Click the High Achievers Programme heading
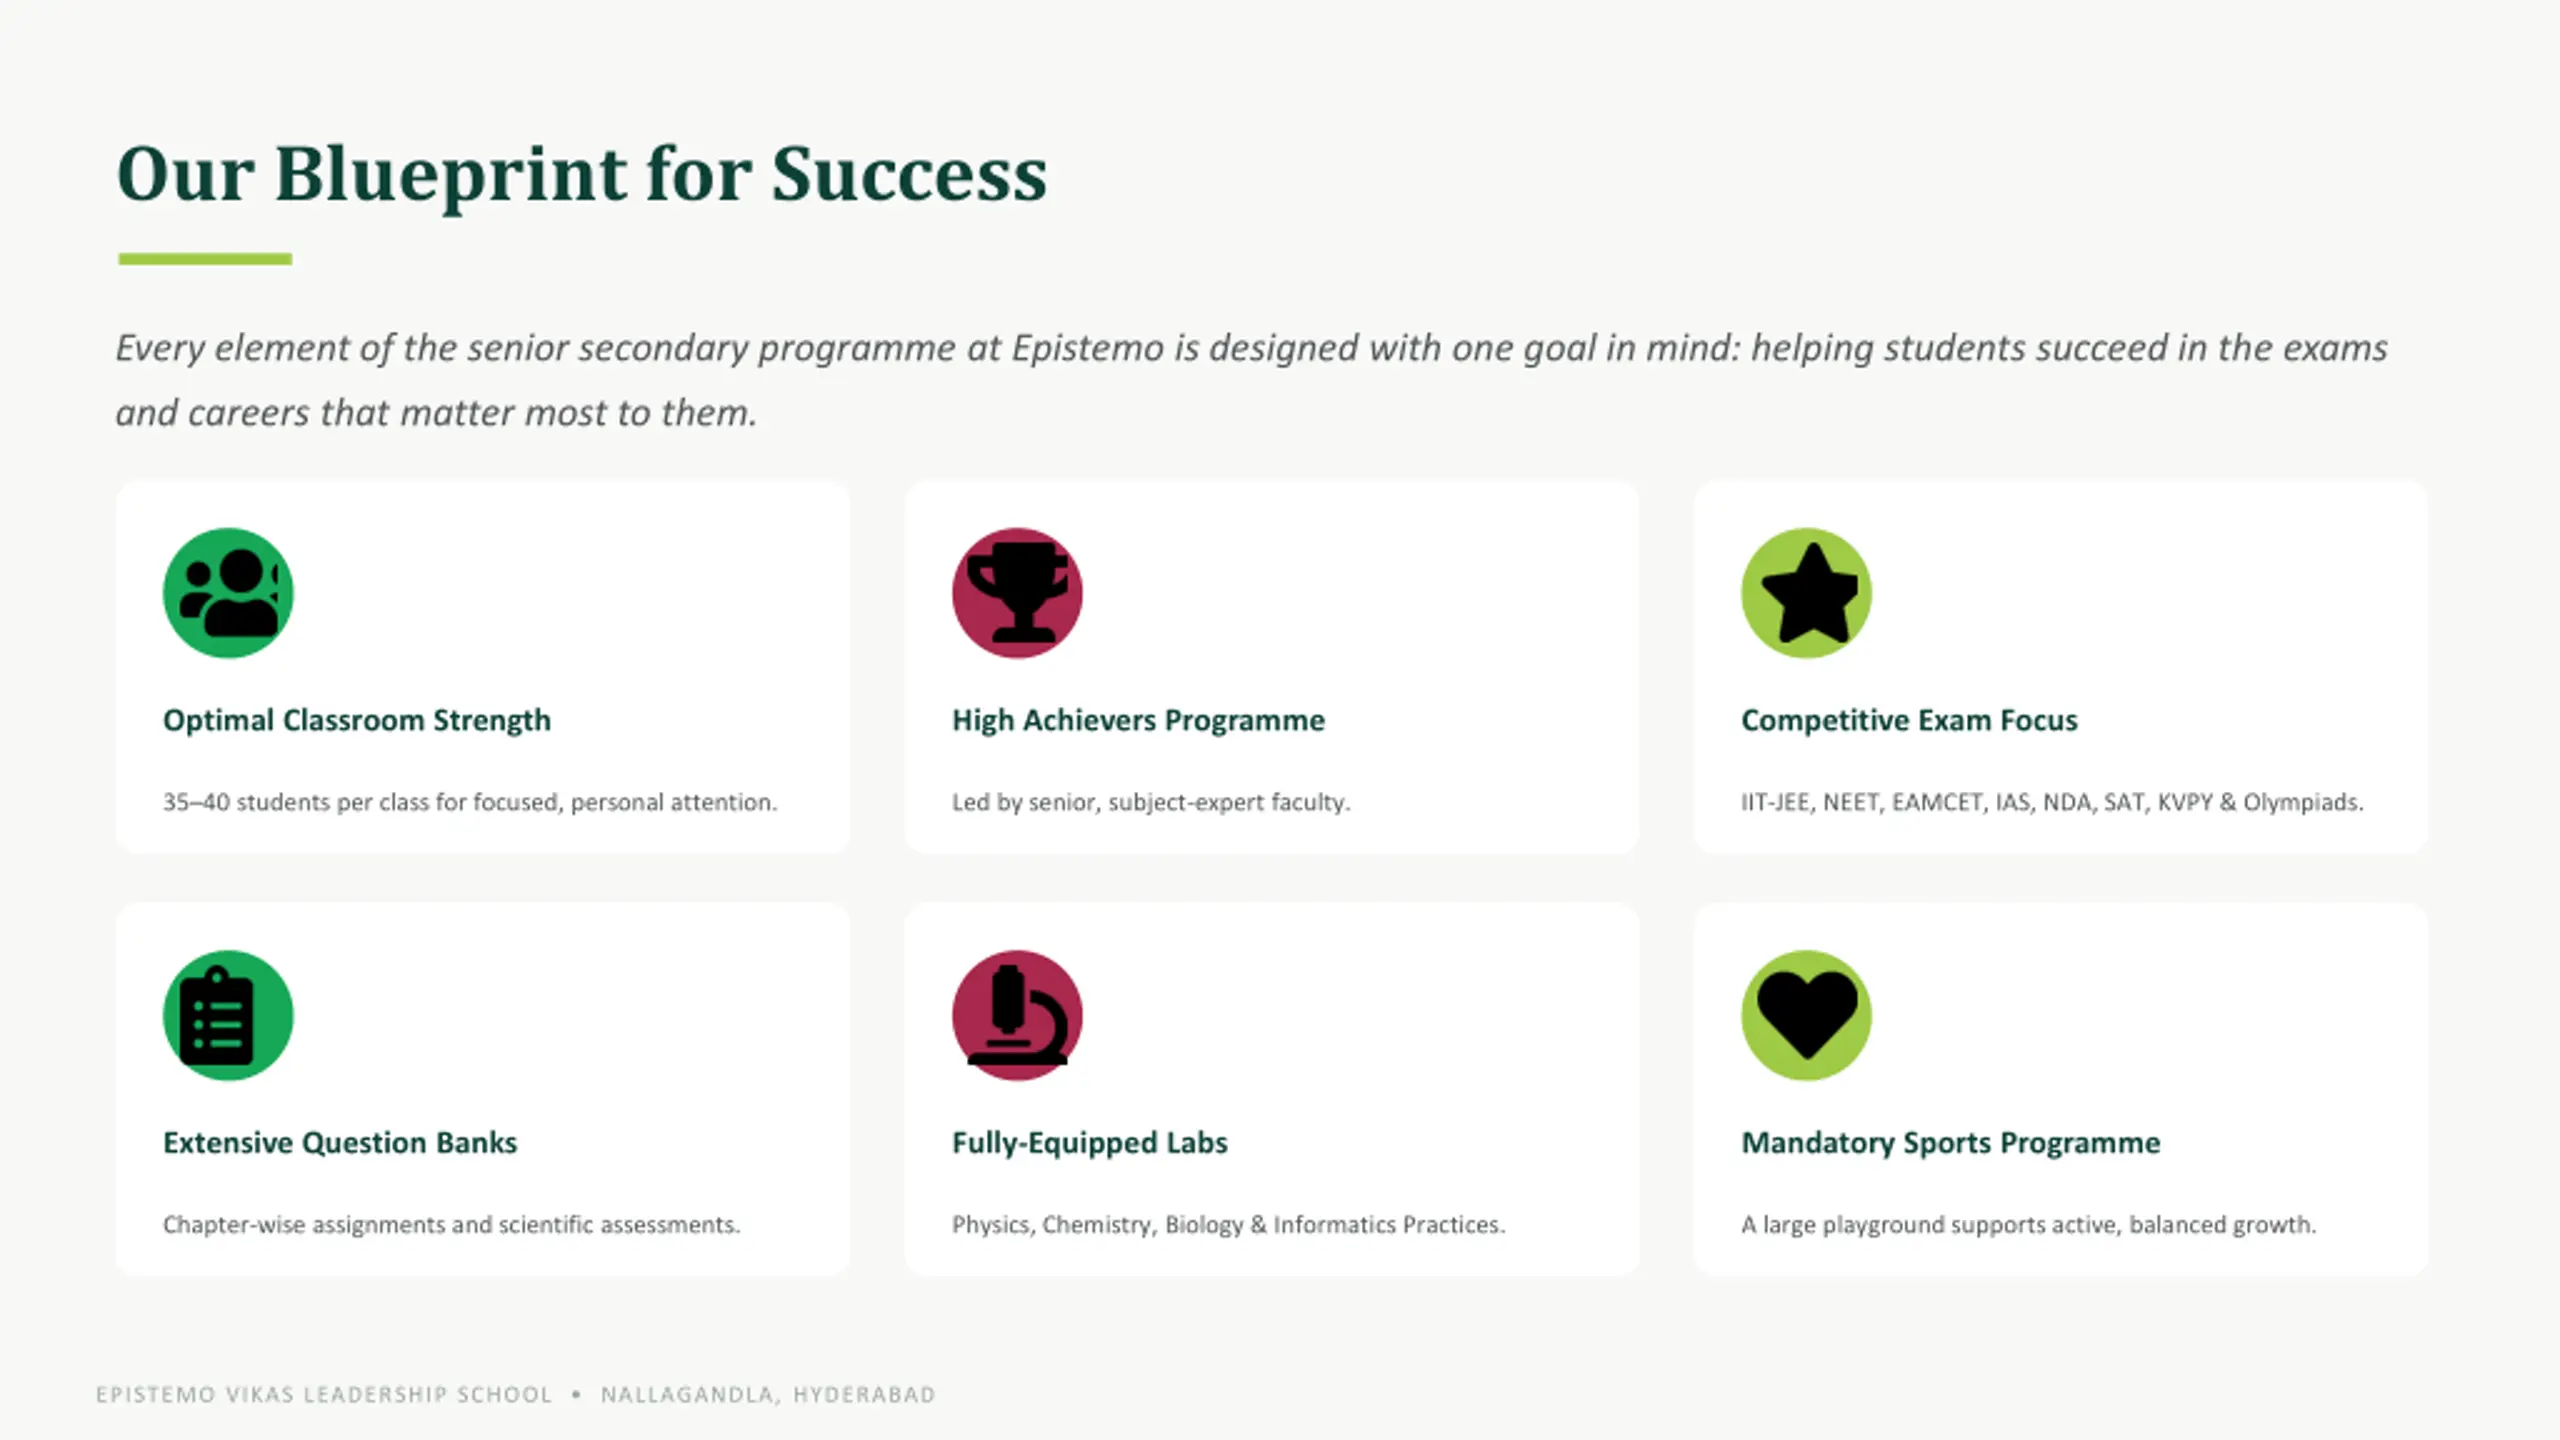The image size is (2560, 1440). tap(1138, 721)
